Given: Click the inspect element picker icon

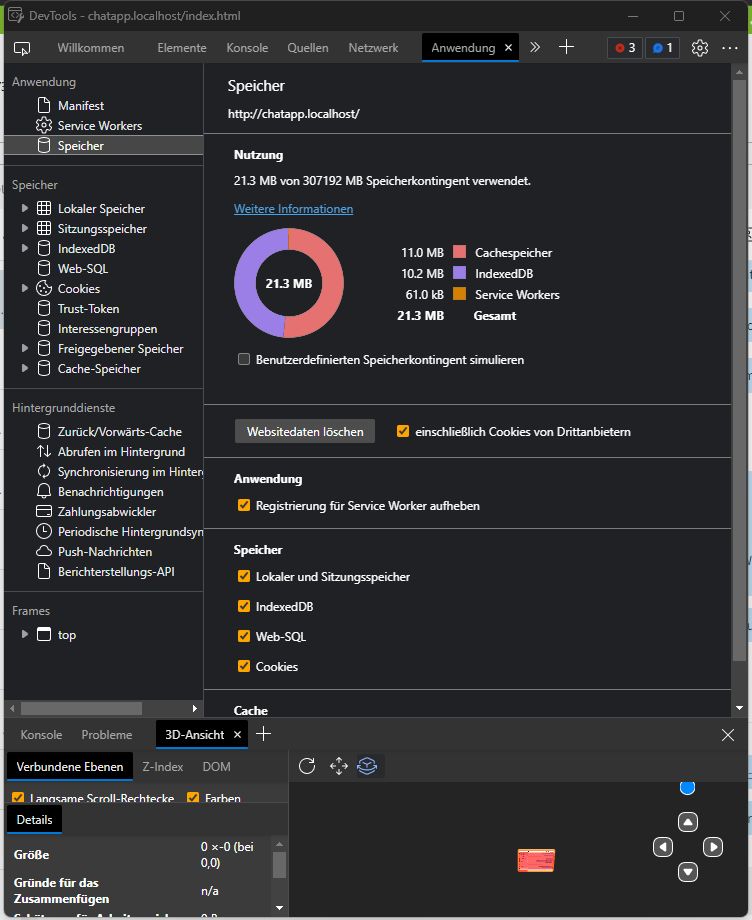Looking at the screenshot, I should click(x=22, y=48).
